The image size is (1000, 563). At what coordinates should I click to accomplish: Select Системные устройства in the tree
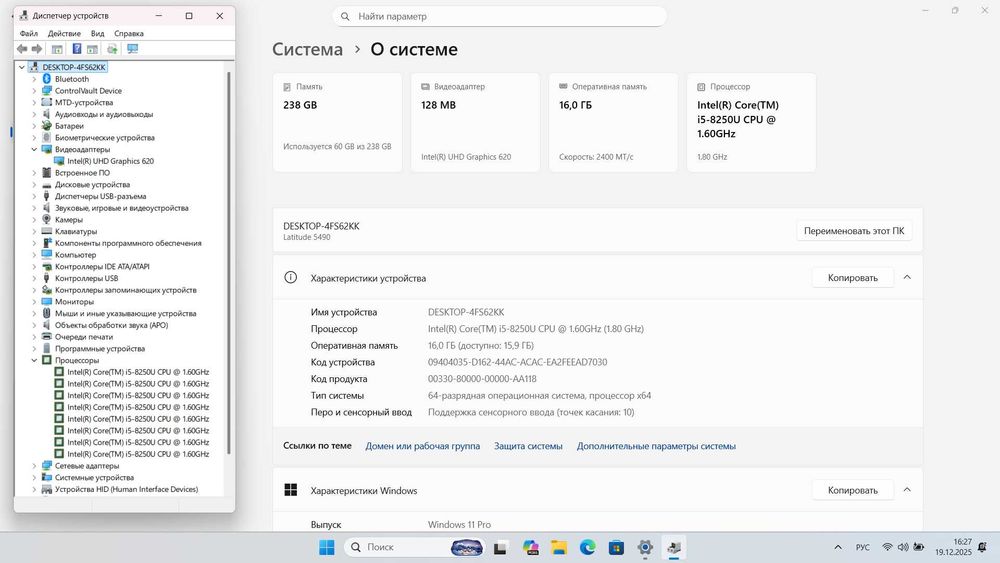click(x=94, y=478)
